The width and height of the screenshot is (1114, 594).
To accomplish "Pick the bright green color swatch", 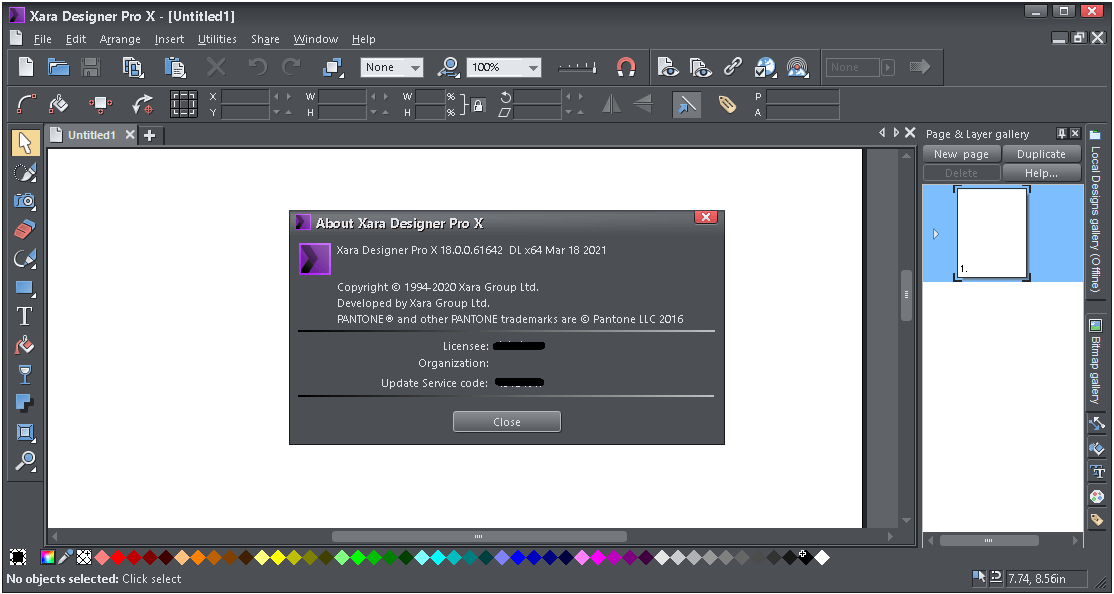I will 358,557.
